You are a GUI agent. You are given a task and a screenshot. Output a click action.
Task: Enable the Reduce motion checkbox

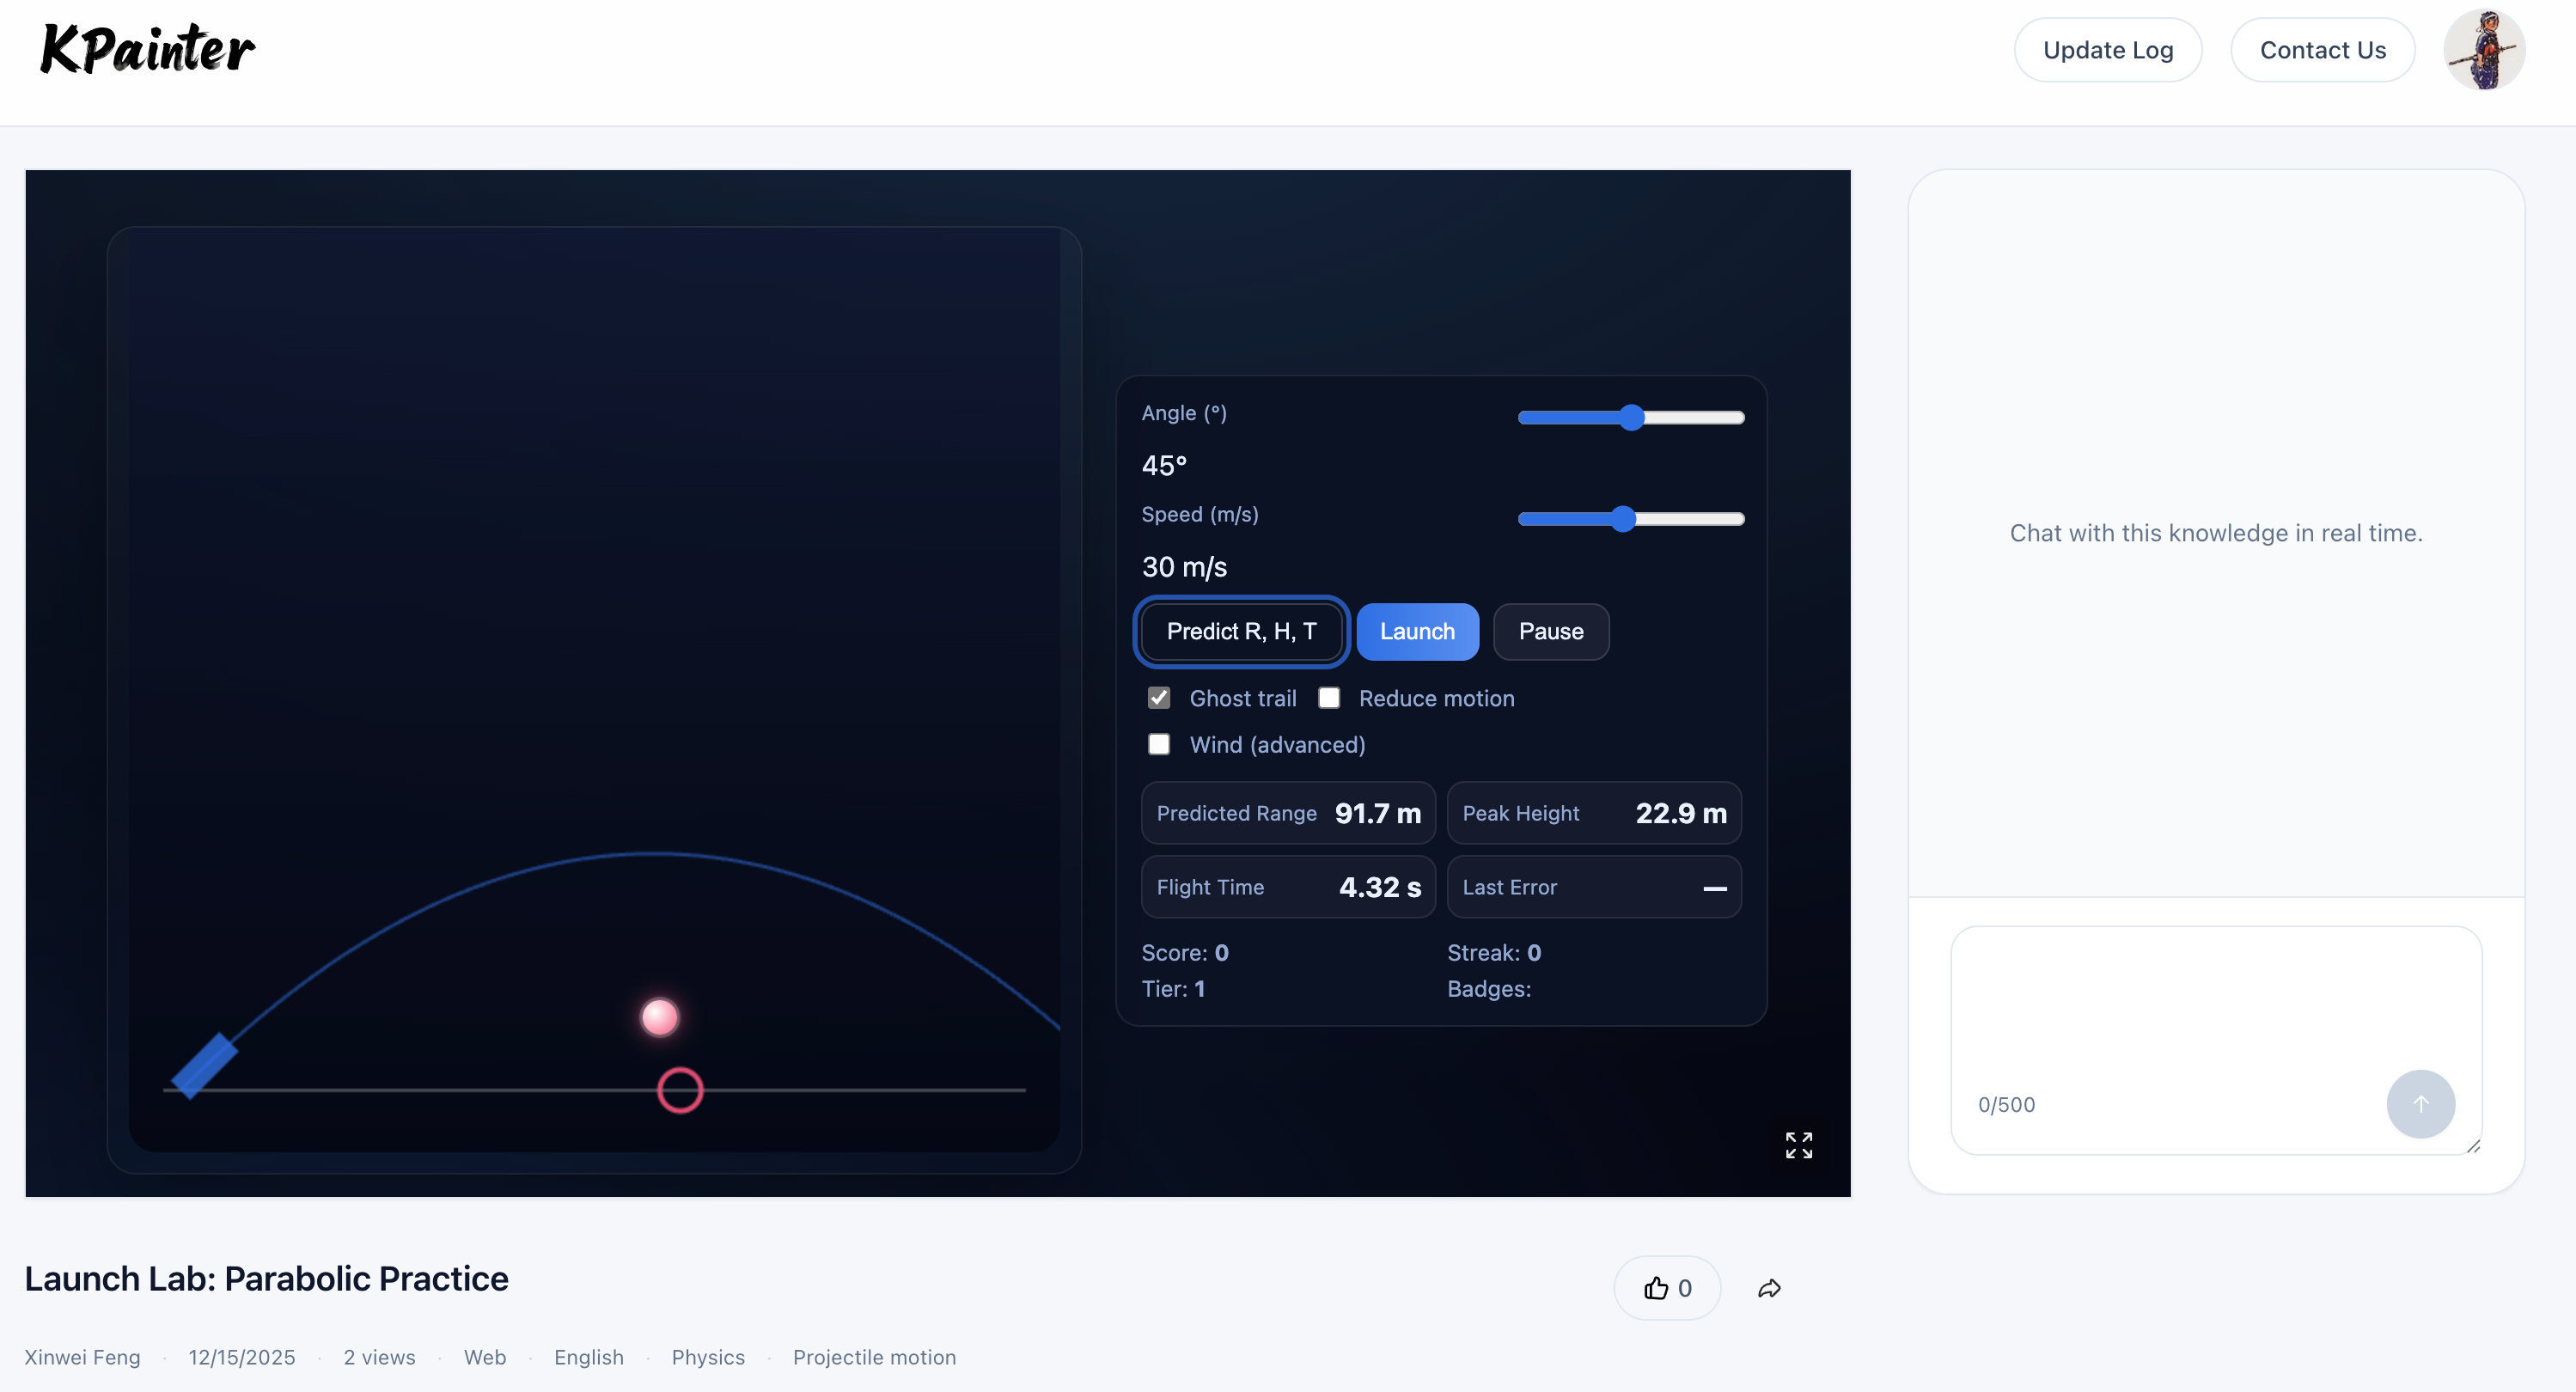point(1329,698)
